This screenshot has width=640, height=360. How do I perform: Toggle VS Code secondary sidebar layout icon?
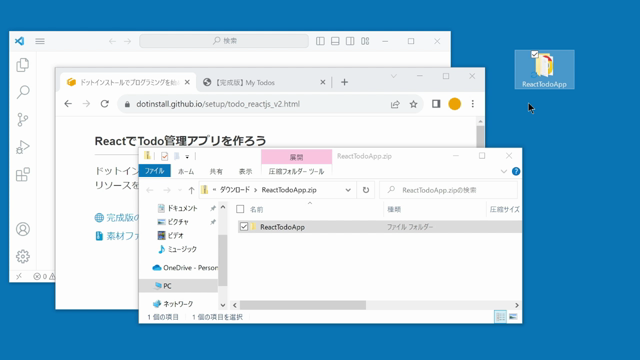click(x=350, y=41)
